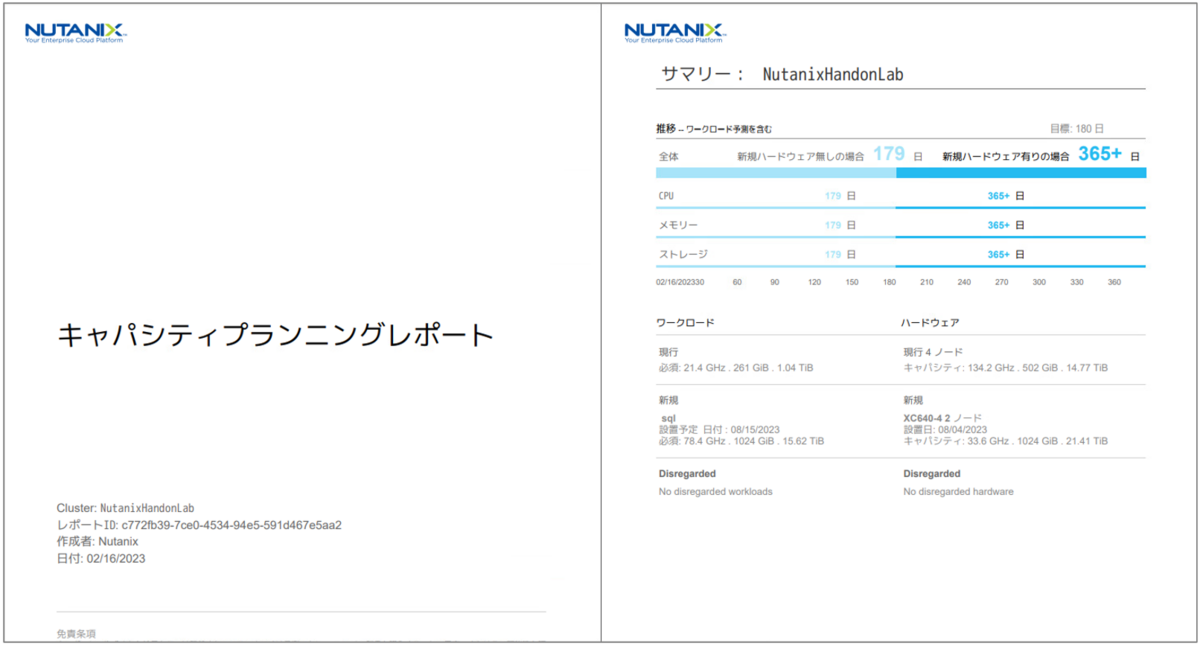Click 新規 under the ハードウェア column

(x=914, y=399)
